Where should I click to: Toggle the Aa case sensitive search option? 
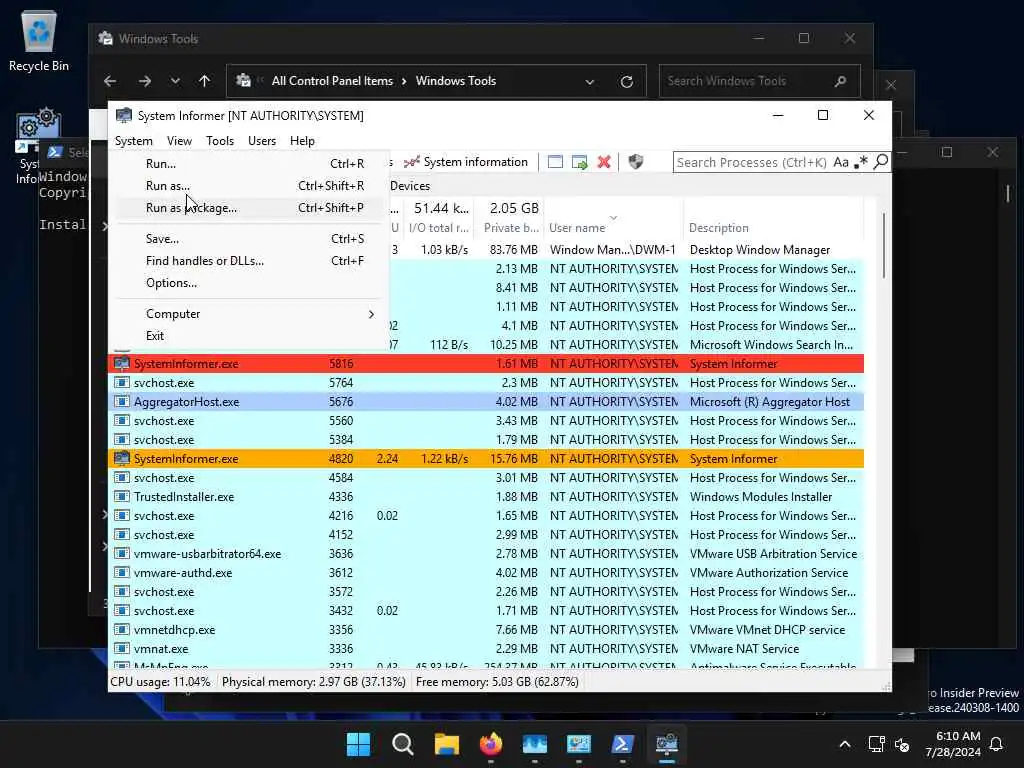point(841,162)
